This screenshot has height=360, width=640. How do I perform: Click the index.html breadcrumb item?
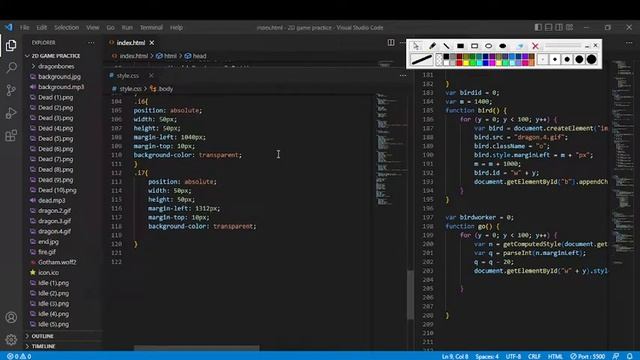pyautogui.click(x=130, y=56)
